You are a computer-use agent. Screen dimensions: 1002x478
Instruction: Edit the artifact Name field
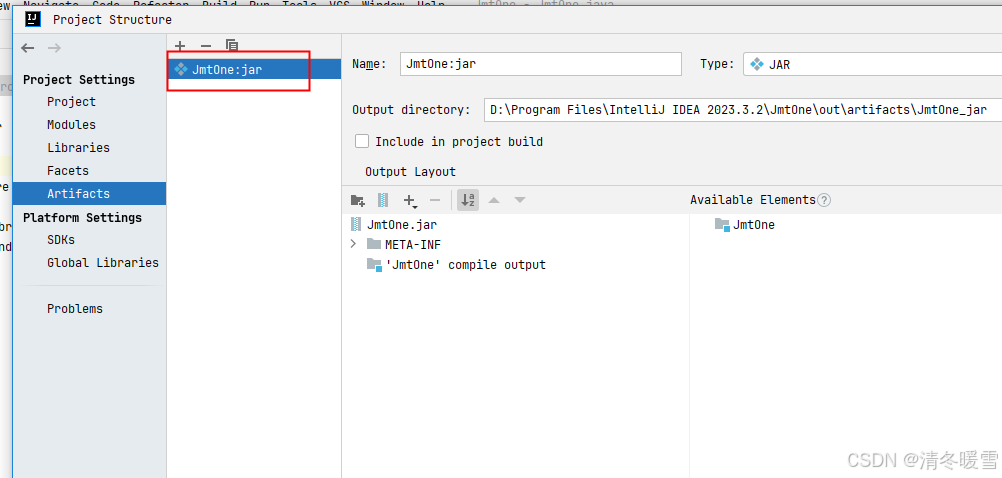(541, 65)
